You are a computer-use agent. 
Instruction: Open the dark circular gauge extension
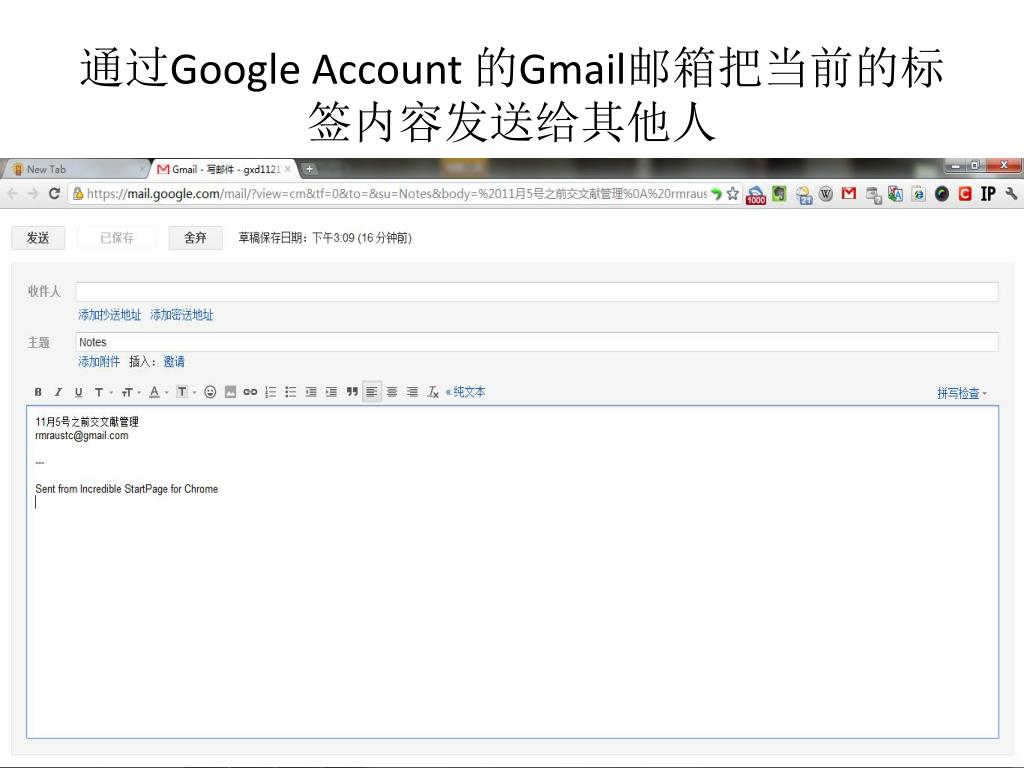(942, 193)
